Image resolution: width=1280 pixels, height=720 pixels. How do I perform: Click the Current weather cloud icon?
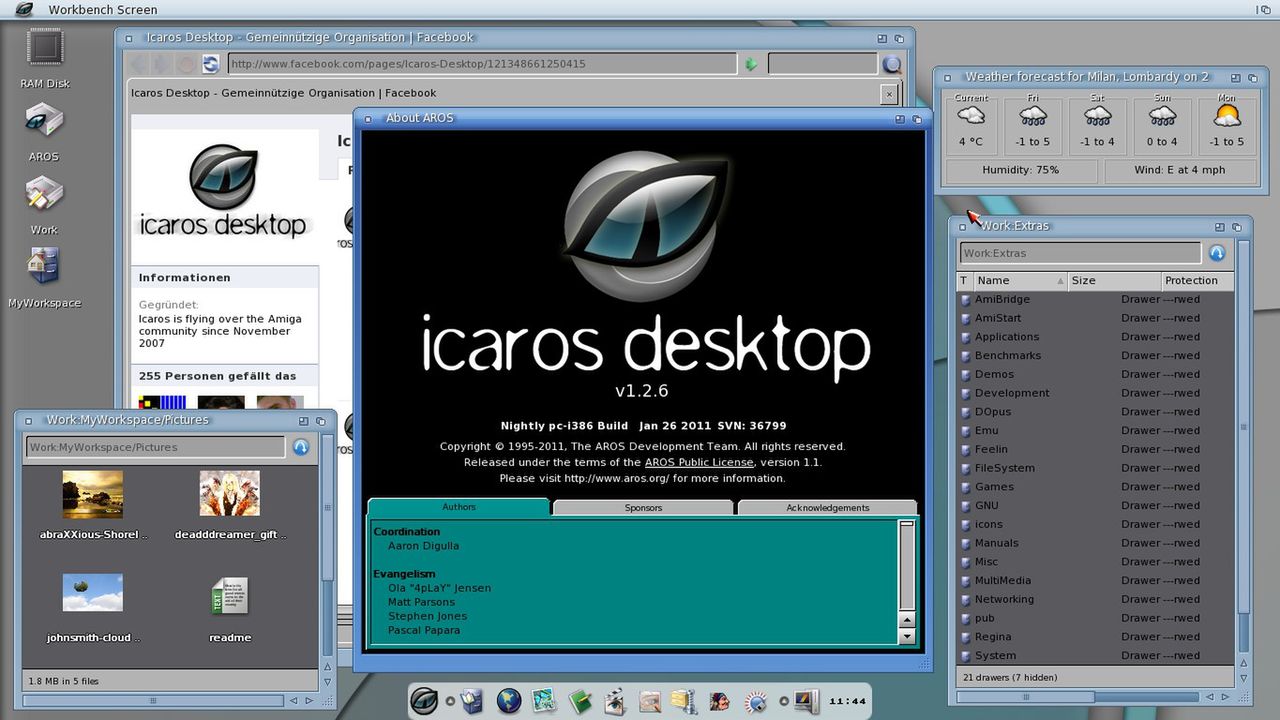(971, 116)
